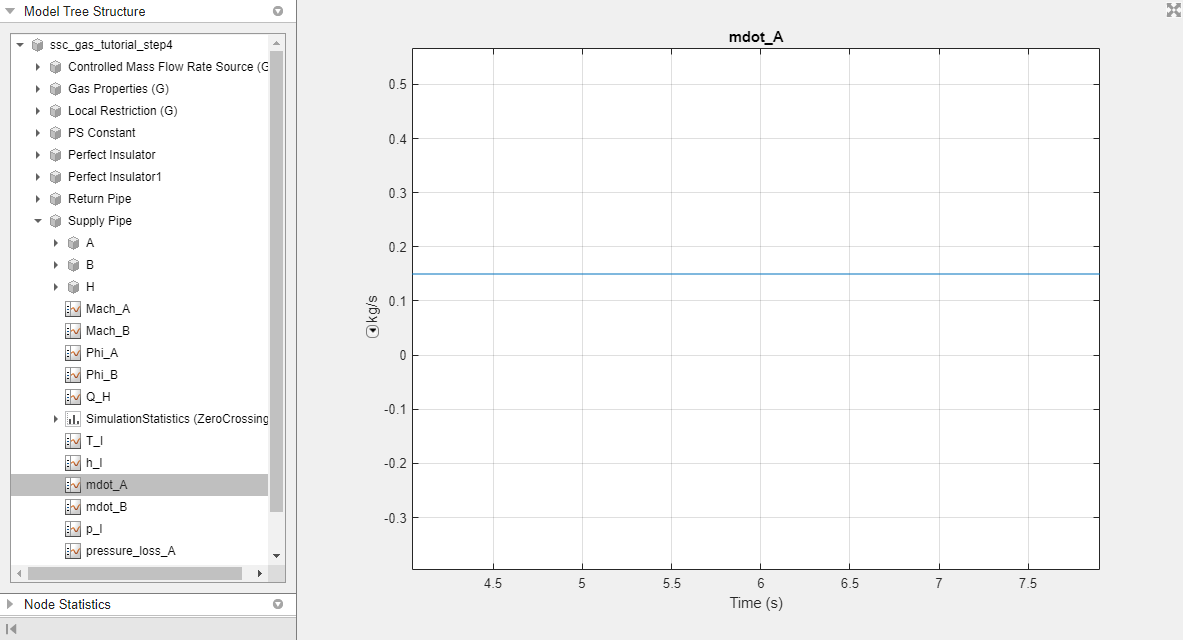This screenshot has width=1183, height=640.
Task: Open the Q_H signal plot icon
Action: pos(73,397)
